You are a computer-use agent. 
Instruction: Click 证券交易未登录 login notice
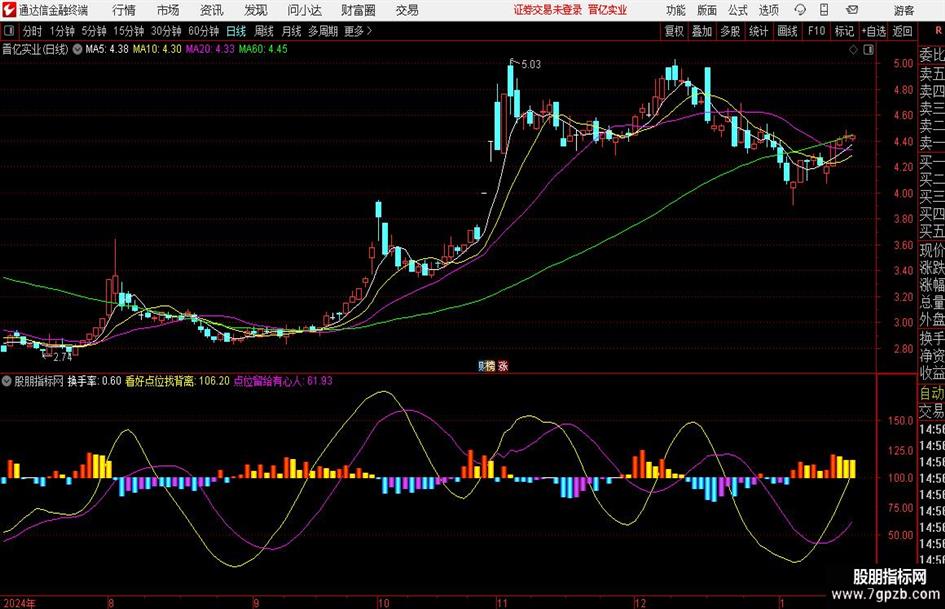coord(548,10)
